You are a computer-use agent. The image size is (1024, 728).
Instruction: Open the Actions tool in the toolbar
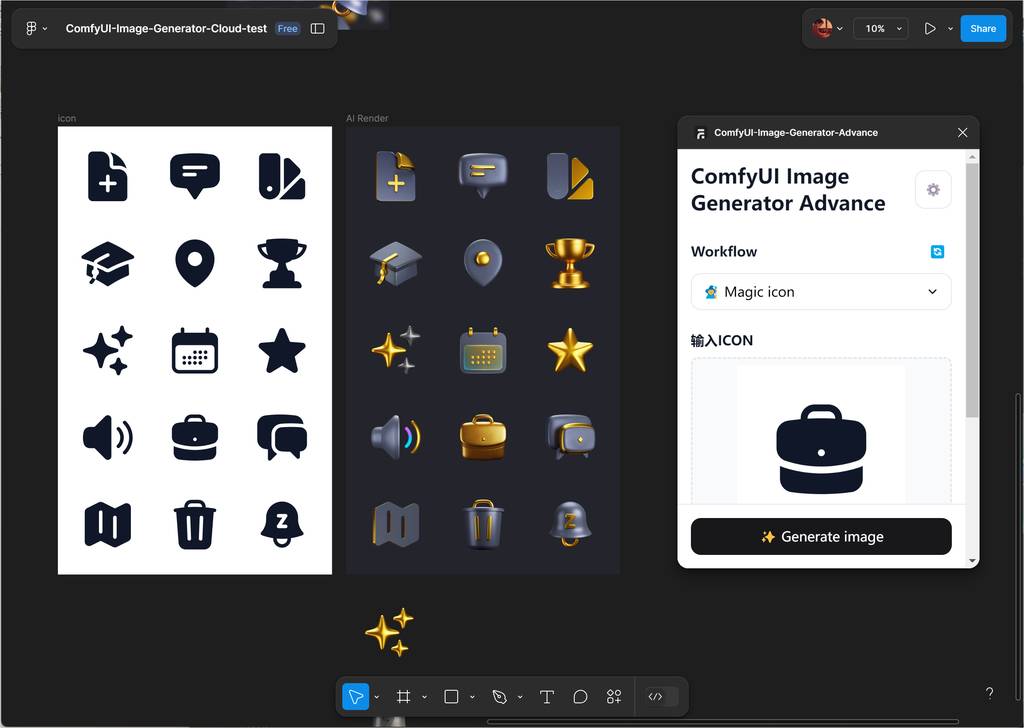click(614, 697)
